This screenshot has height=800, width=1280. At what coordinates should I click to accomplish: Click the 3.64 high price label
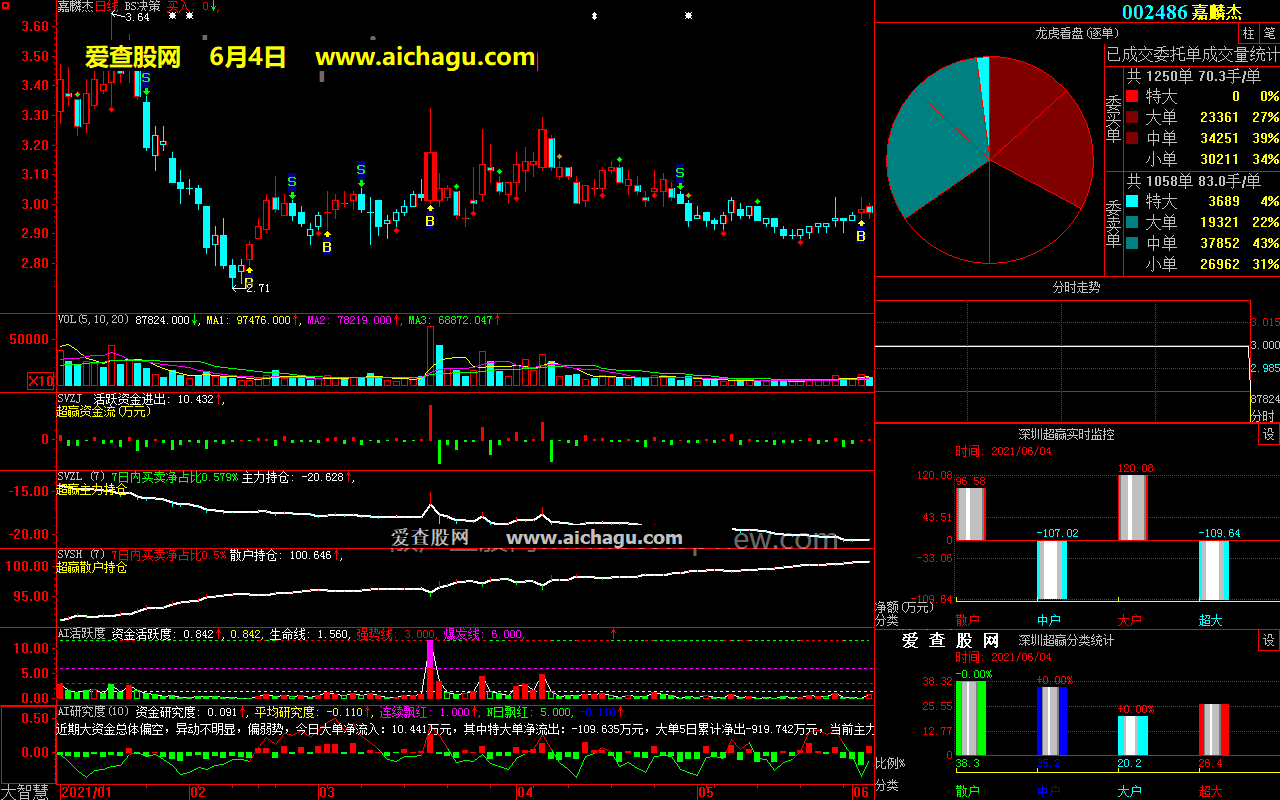(x=137, y=18)
